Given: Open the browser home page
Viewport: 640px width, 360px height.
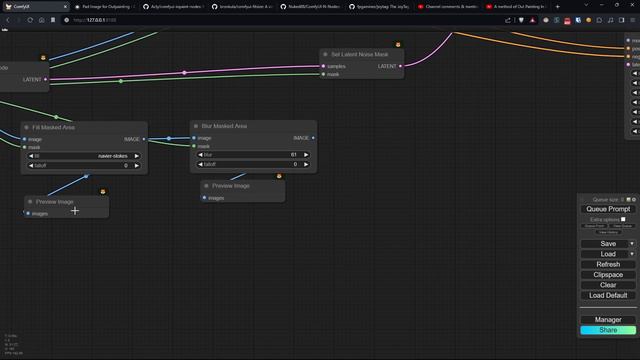Looking at the screenshot, I should tap(42, 20).
